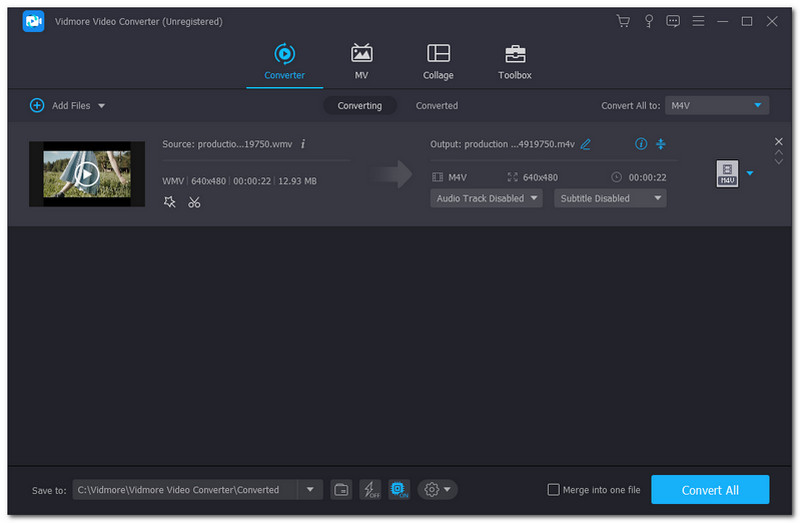Open the feedback chat icon

coord(673,21)
